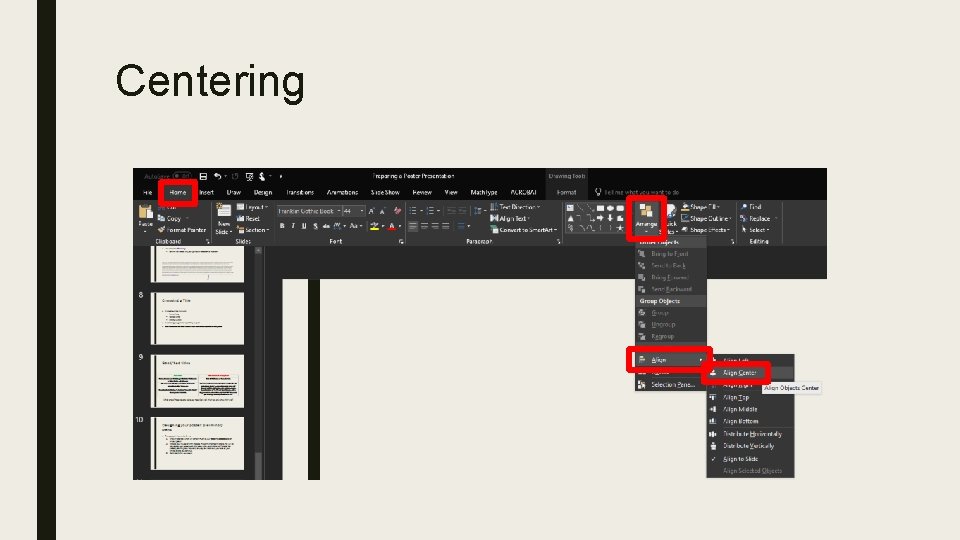Image resolution: width=960 pixels, height=540 pixels.
Task: Toggle Strikethrough formatting
Action: coord(326,226)
